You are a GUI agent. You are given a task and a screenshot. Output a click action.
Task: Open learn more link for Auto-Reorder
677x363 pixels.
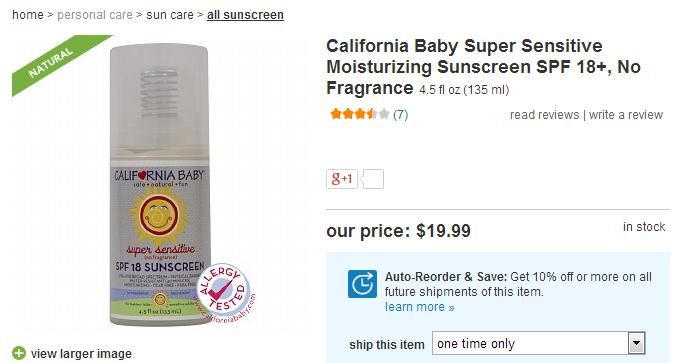420,307
